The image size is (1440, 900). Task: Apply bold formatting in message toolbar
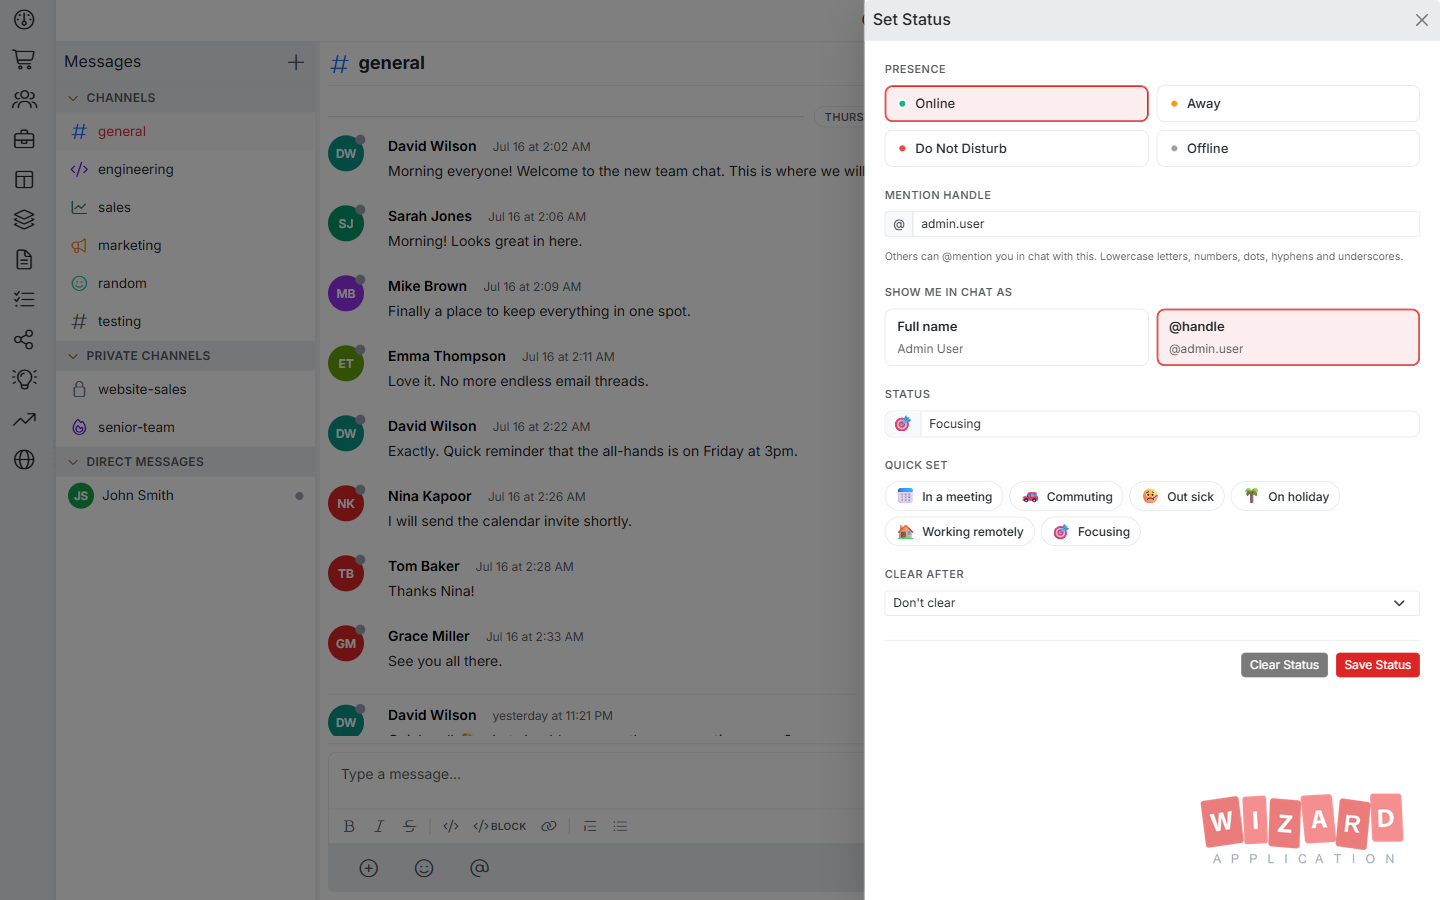tap(349, 826)
